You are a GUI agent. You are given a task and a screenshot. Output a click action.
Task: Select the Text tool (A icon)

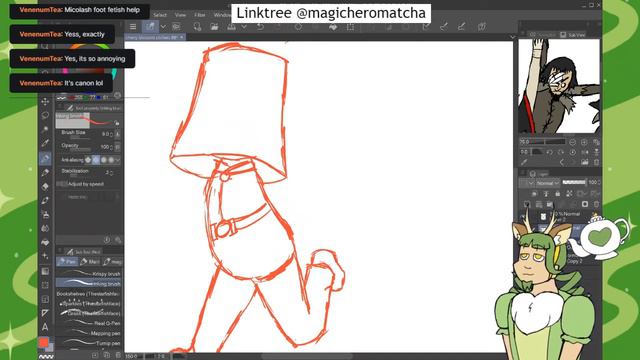pos(45,327)
